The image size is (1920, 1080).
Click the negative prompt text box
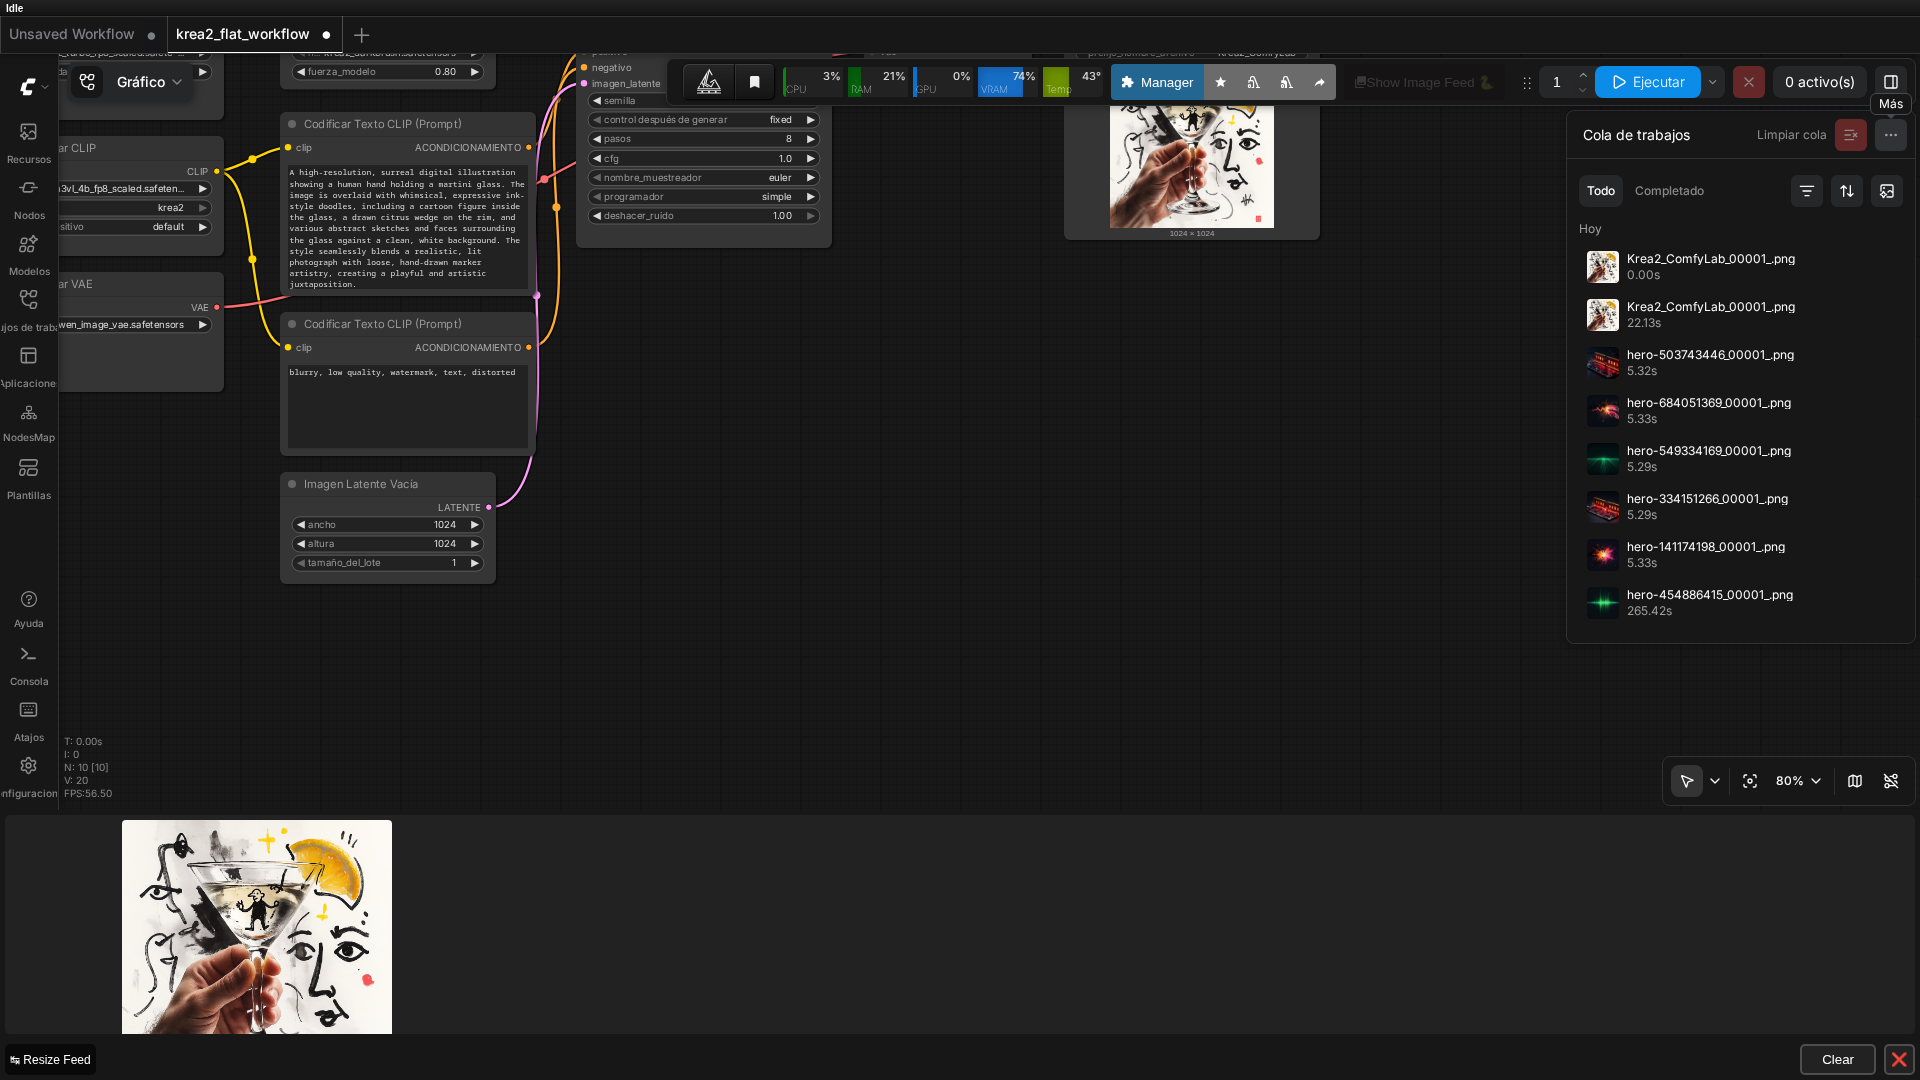tap(408, 407)
